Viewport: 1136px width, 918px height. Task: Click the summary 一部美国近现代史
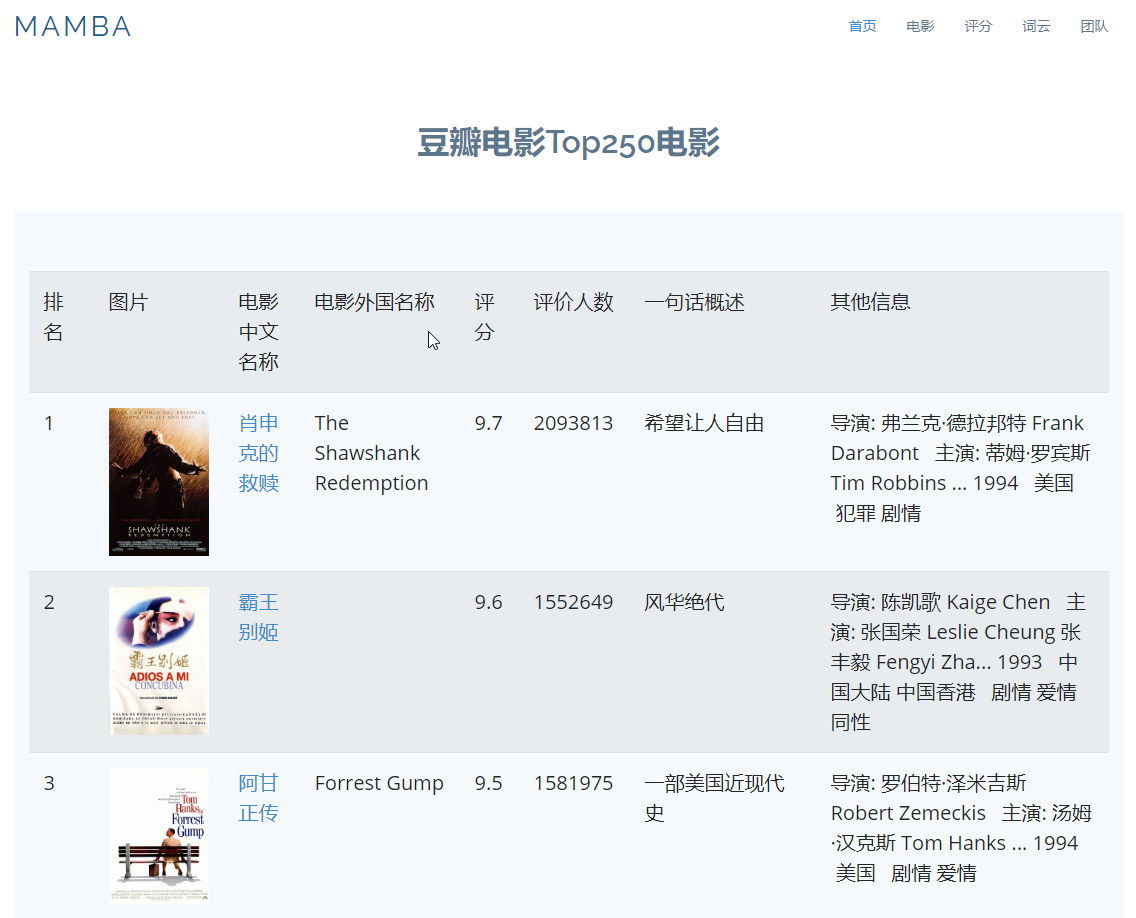[714, 798]
